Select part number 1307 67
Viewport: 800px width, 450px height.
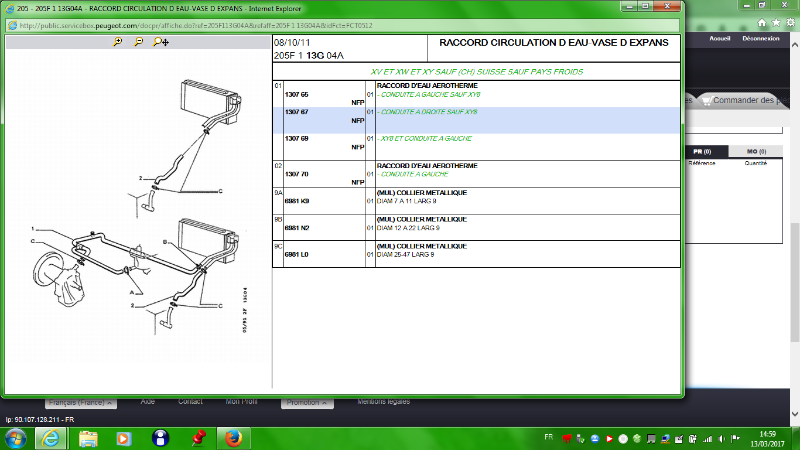(296, 112)
